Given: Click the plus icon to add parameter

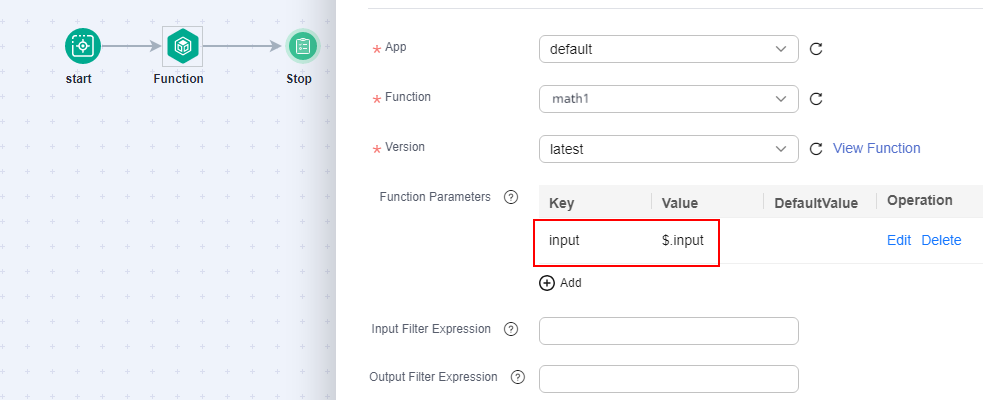Looking at the screenshot, I should 547,283.
